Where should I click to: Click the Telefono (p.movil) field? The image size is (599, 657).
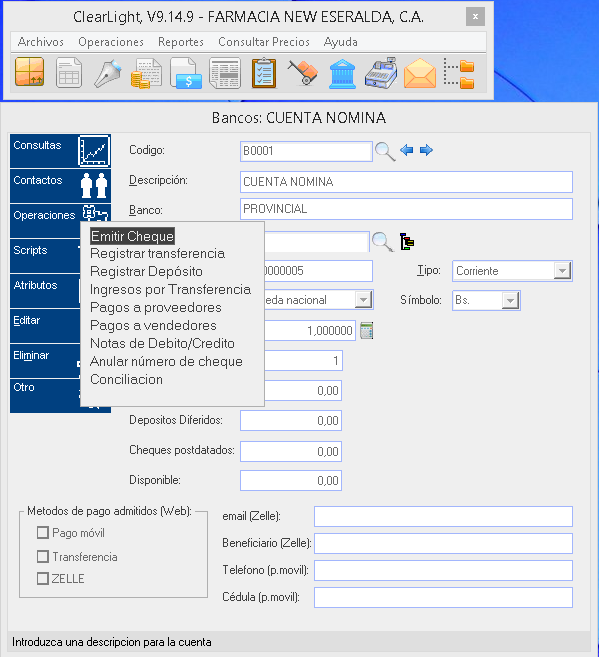(443, 570)
